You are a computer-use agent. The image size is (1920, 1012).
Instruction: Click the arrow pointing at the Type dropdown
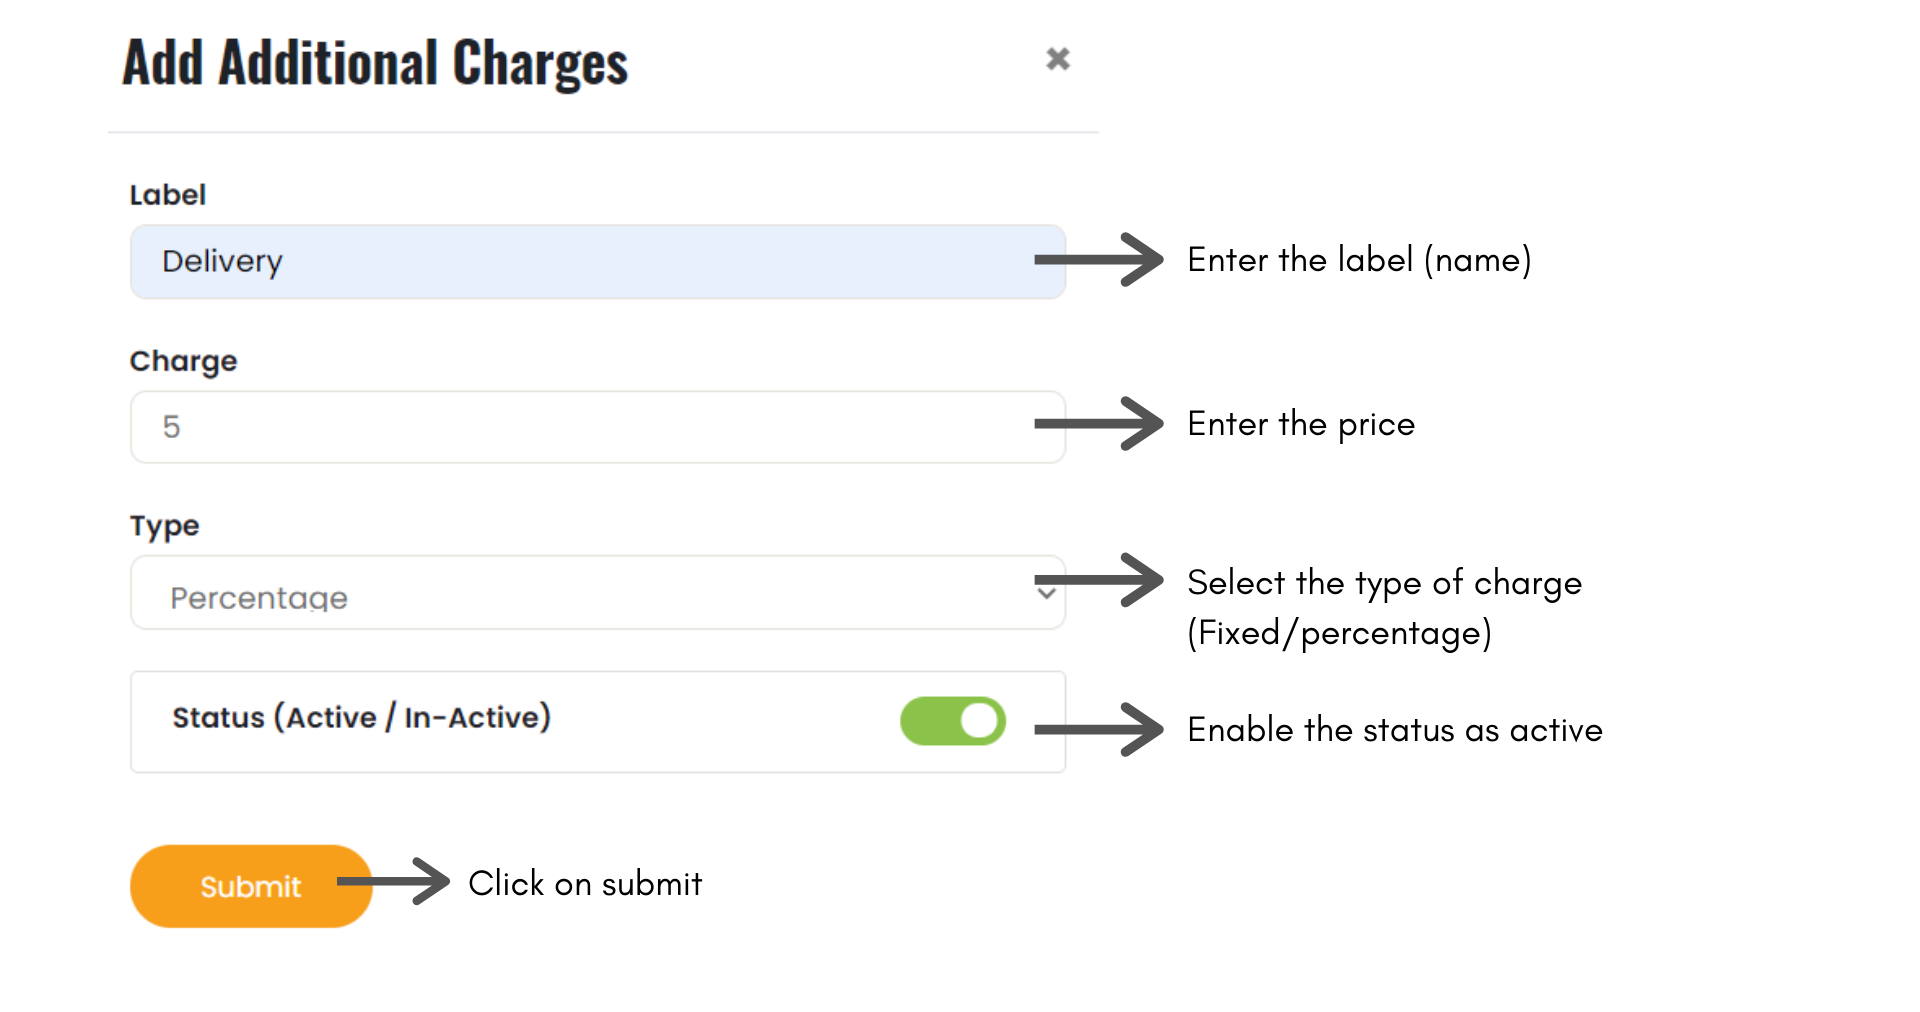tap(1098, 580)
